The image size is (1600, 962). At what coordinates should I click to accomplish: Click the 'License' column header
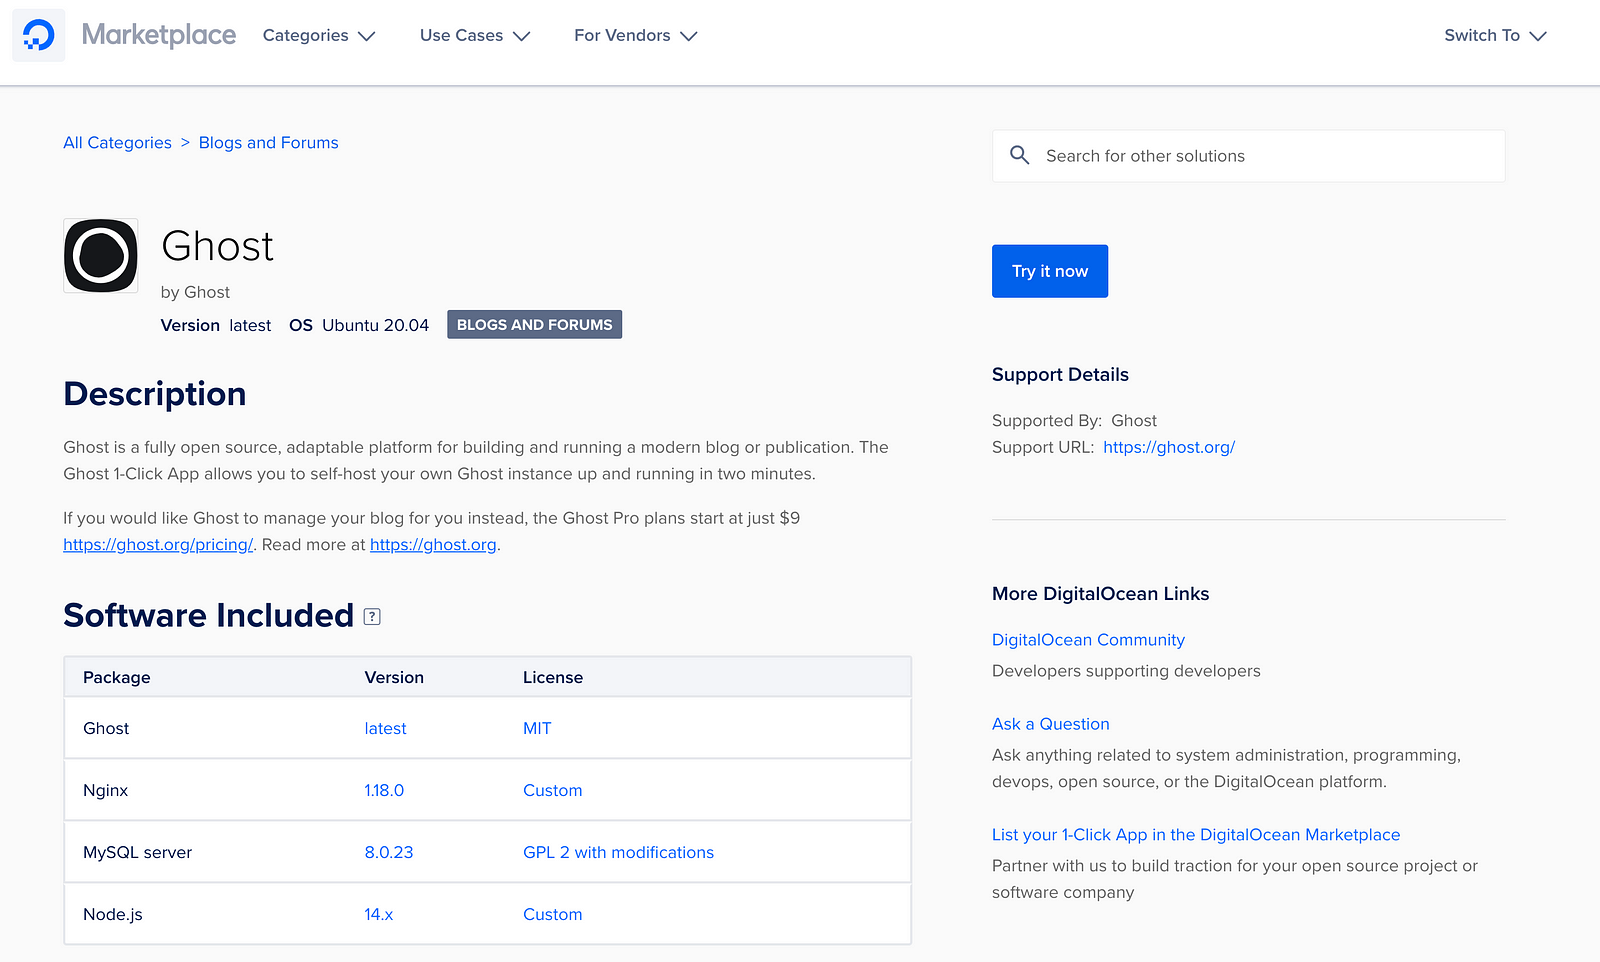552,678
